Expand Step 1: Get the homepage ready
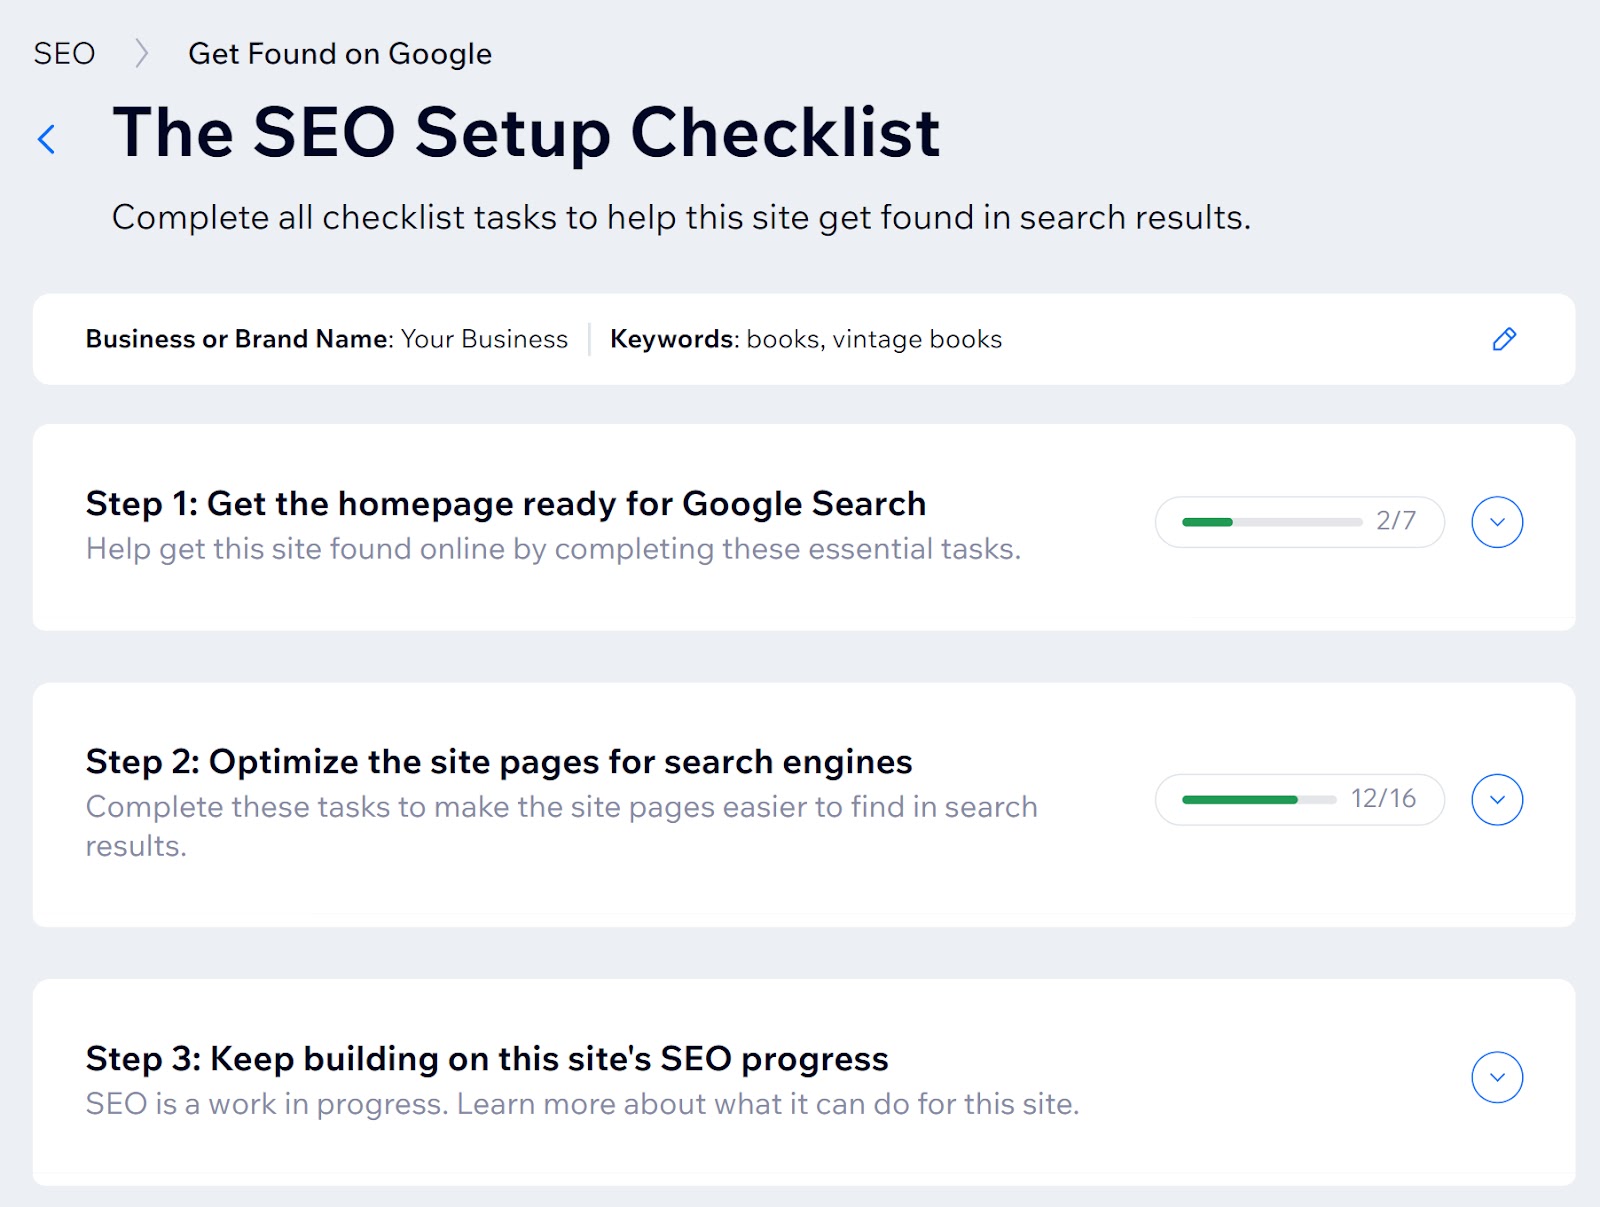The image size is (1600, 1207). pos(1496,522)
